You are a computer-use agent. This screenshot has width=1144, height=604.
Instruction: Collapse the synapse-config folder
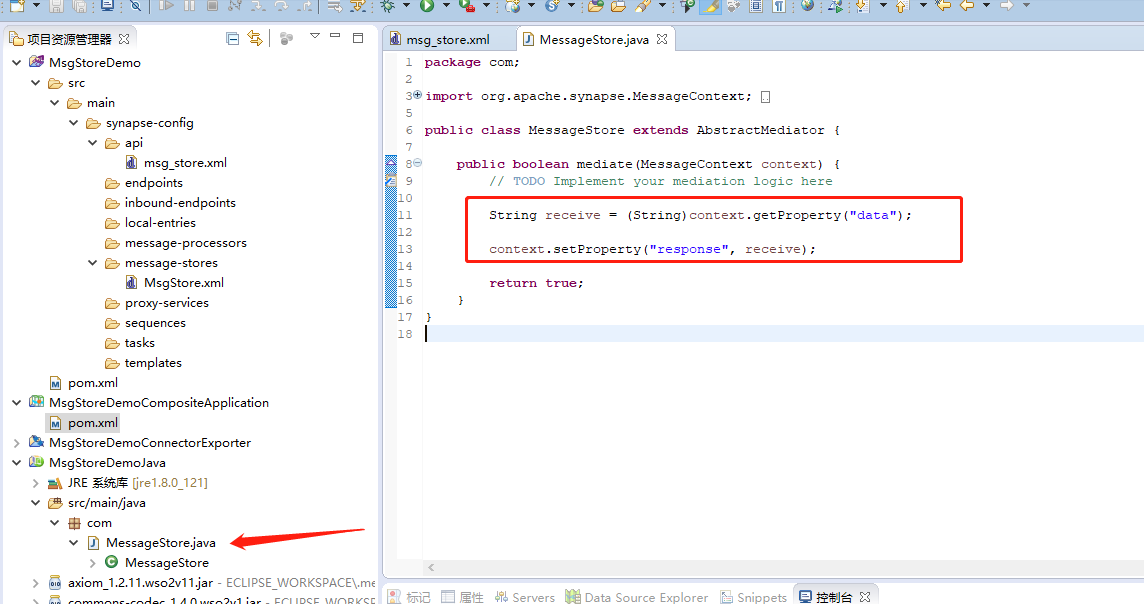click(74, 123)
